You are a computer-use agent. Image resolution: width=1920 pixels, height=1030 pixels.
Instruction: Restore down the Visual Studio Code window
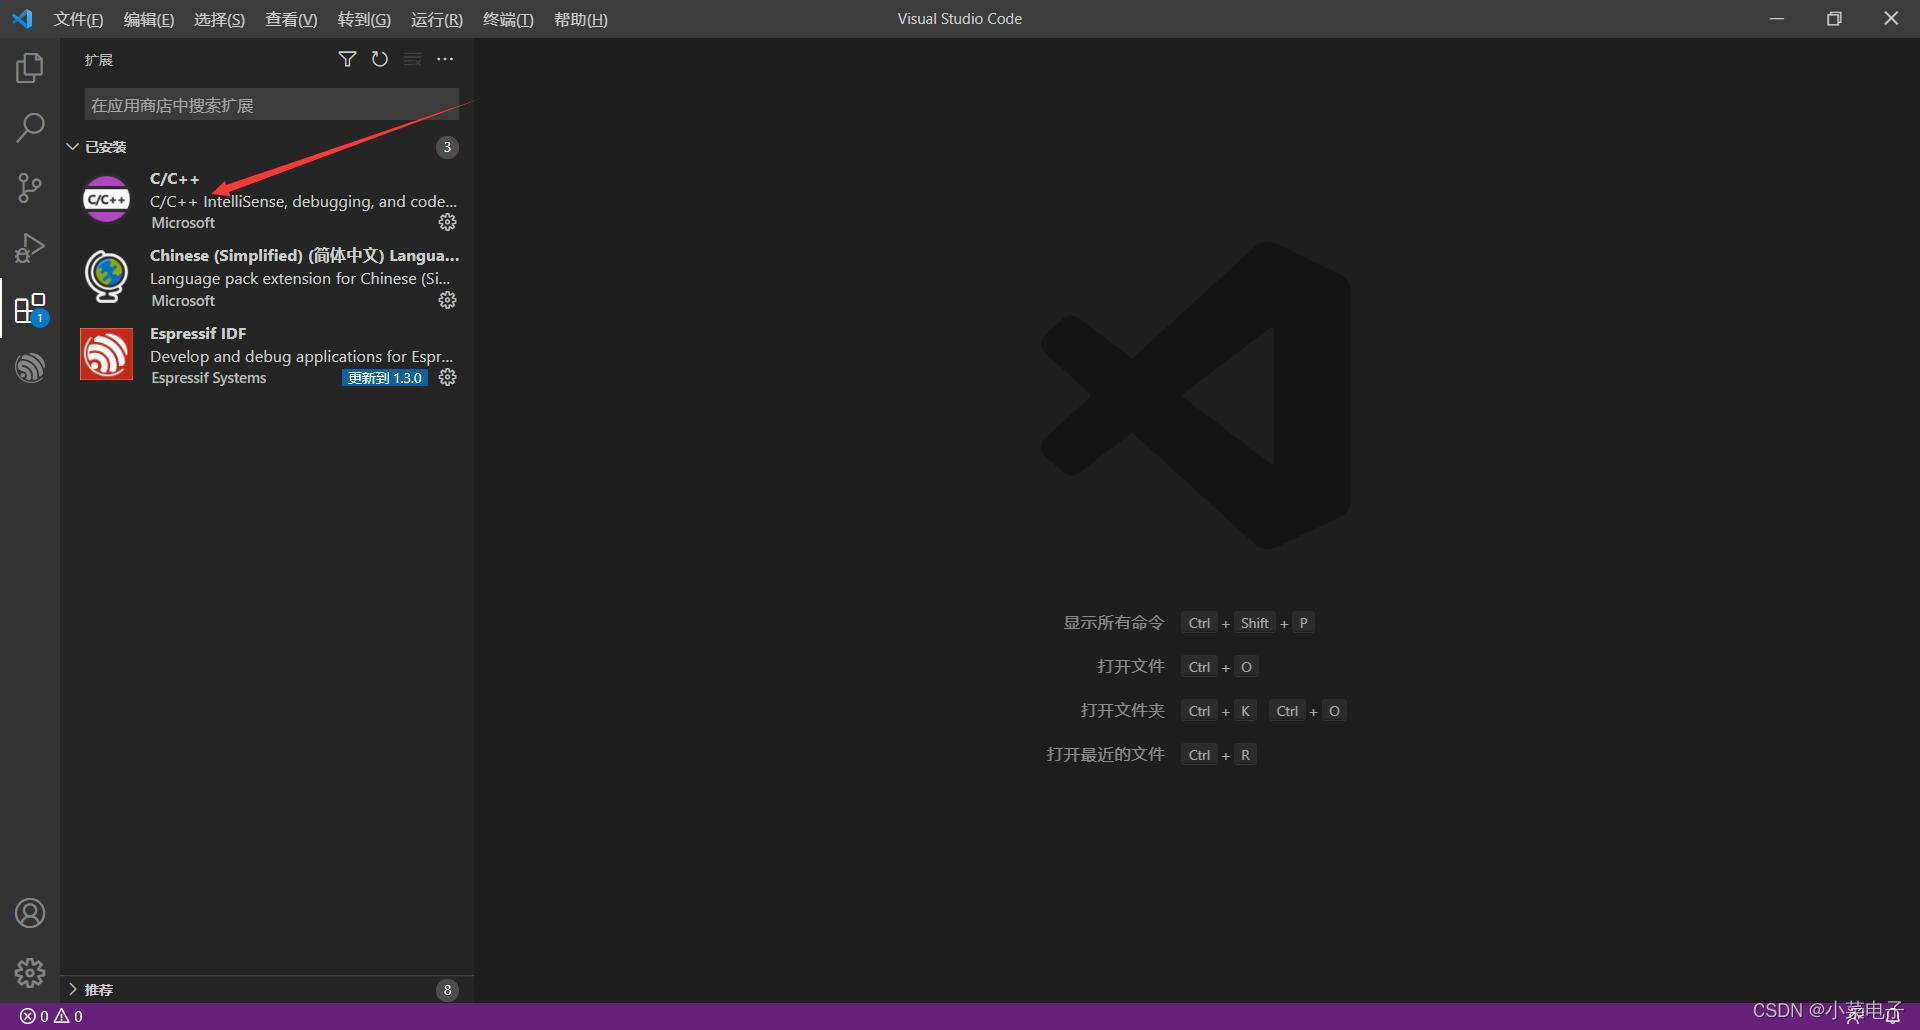[1834, 19]
